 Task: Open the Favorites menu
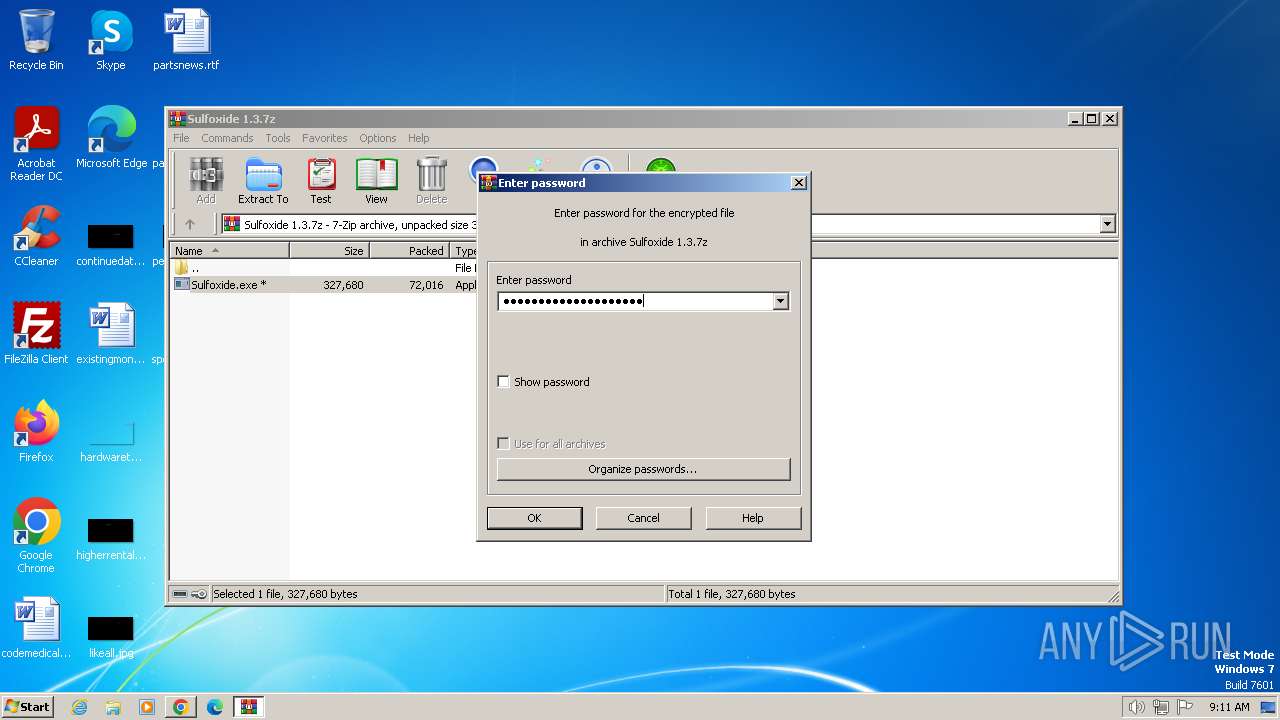click(x=325, y=138)
